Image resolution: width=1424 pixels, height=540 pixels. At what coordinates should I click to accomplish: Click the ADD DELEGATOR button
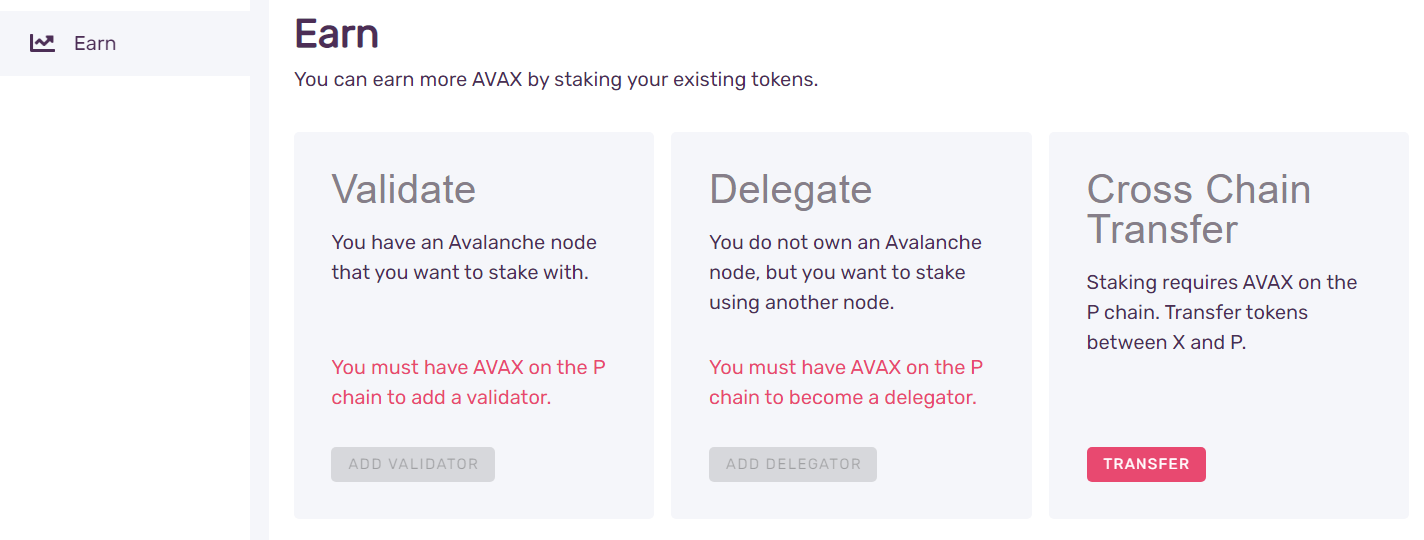(792, 464)
